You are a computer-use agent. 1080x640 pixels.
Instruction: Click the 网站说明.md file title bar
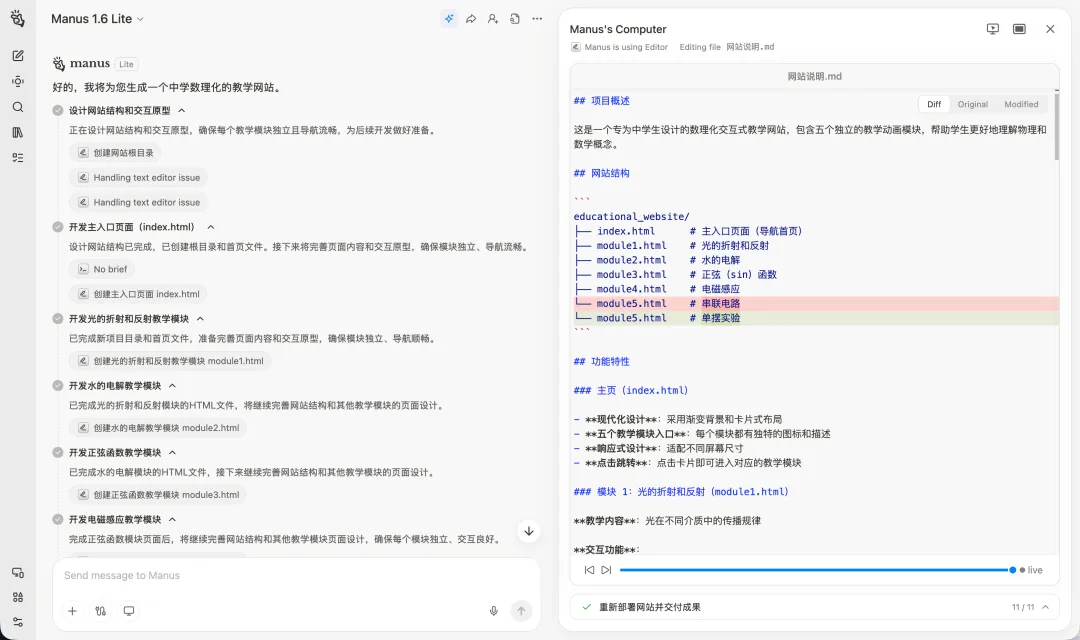(x=814, y=76)
